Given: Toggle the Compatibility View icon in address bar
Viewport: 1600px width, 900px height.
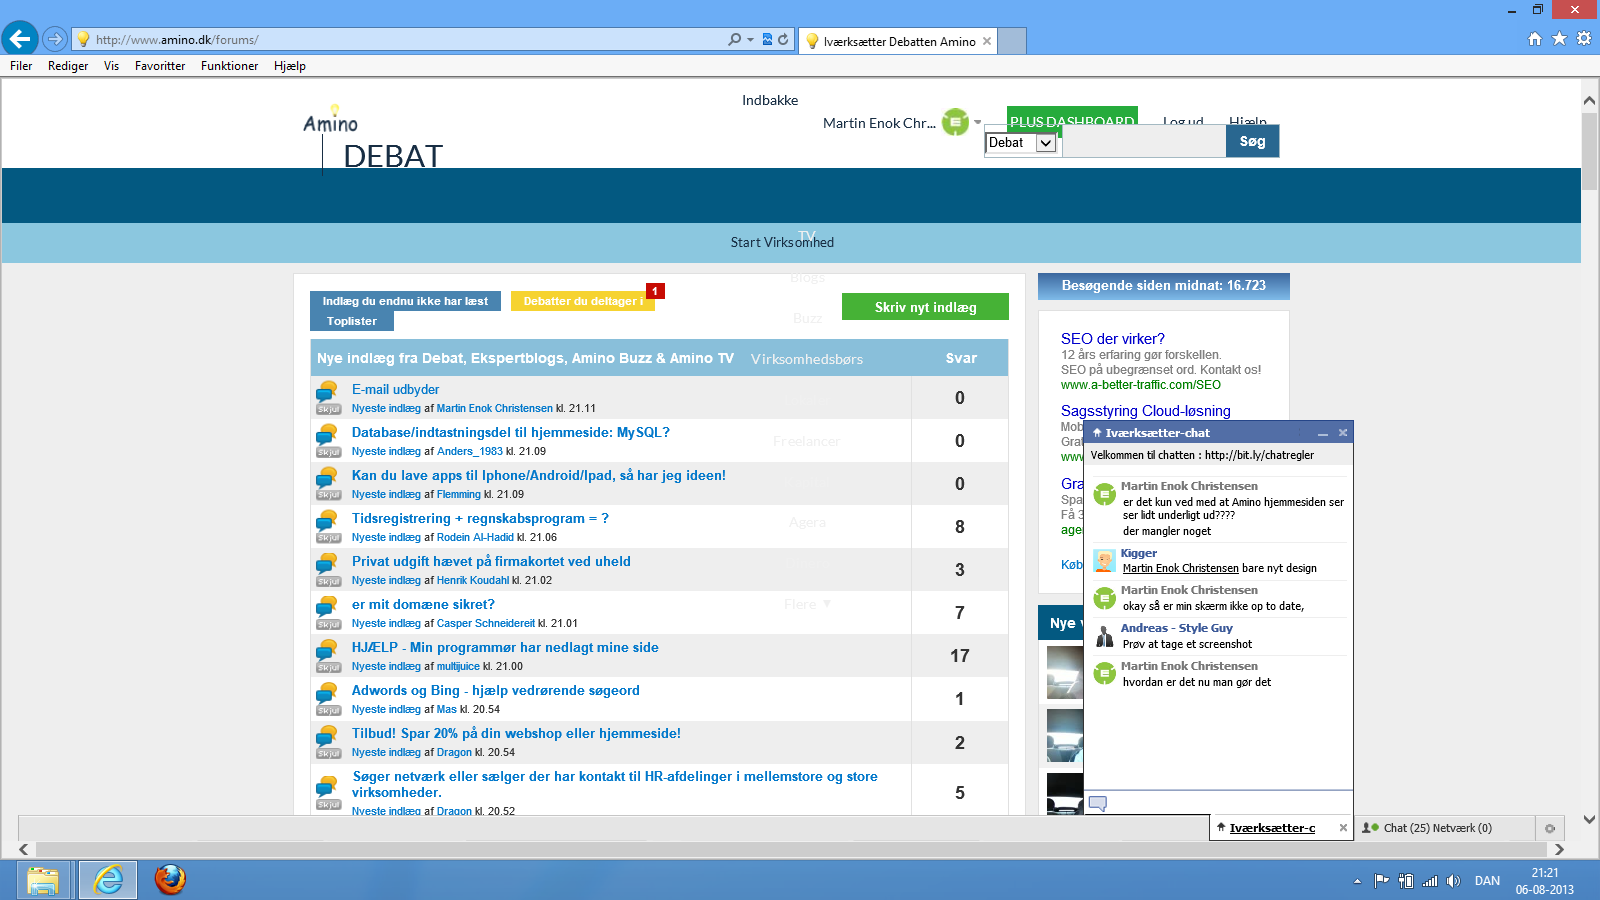Looking at the screenshot, I should pyautogui.click(x=768, y=39).
